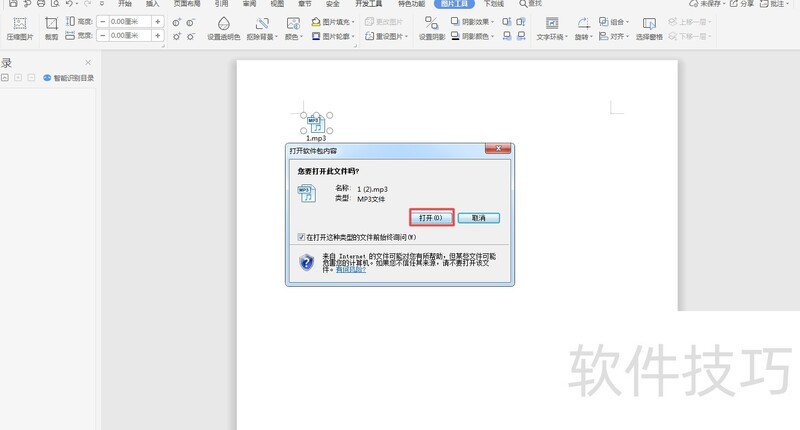Click the first shadow nudge icon in the top row
This screenshot has width=800, height=430.
pyautogui.click(x=507, y=22)
